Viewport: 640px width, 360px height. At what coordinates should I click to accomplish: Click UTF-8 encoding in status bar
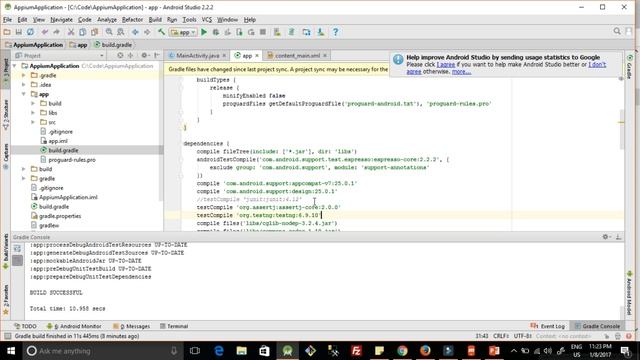tap(522, 336)
